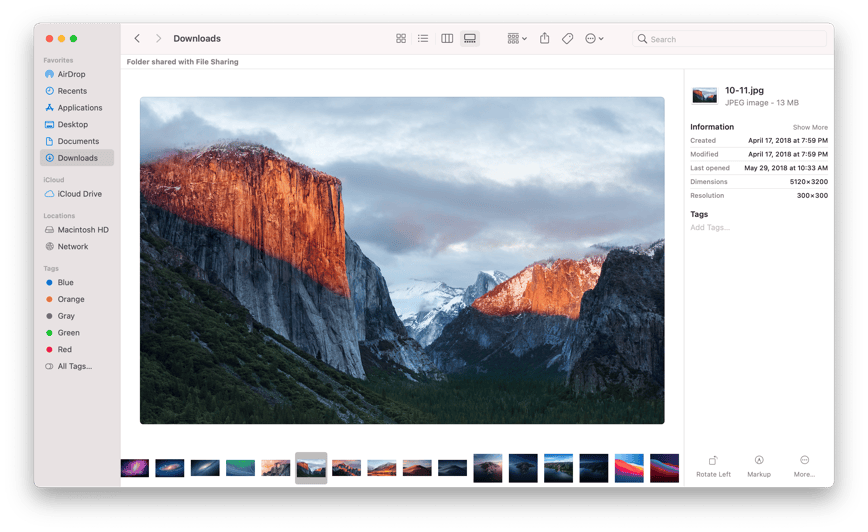The image size is (868, 532).
Task: Open Desktop in the sidebar
Action: pos(77,125)
